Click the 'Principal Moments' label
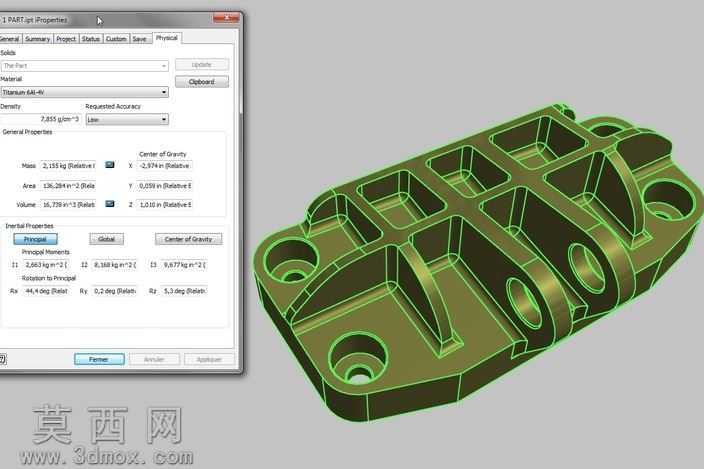 pos(46,252)
